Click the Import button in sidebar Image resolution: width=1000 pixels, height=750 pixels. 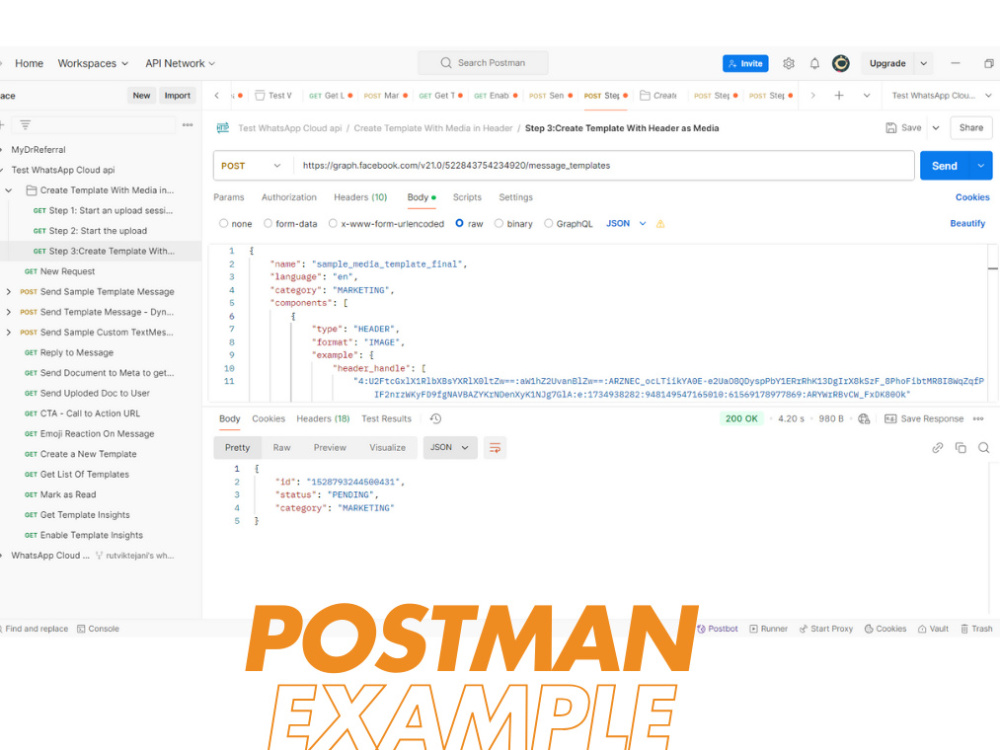(177, 96)
